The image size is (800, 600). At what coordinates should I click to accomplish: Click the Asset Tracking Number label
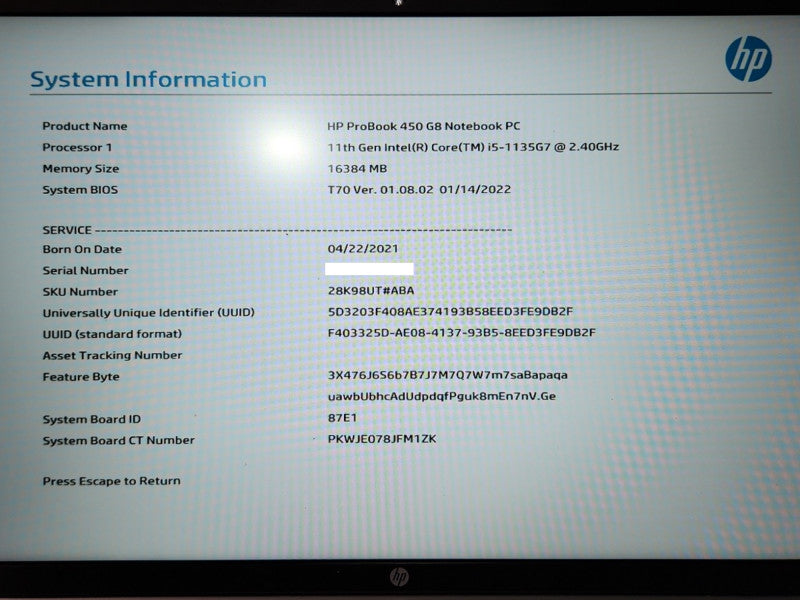112,355
